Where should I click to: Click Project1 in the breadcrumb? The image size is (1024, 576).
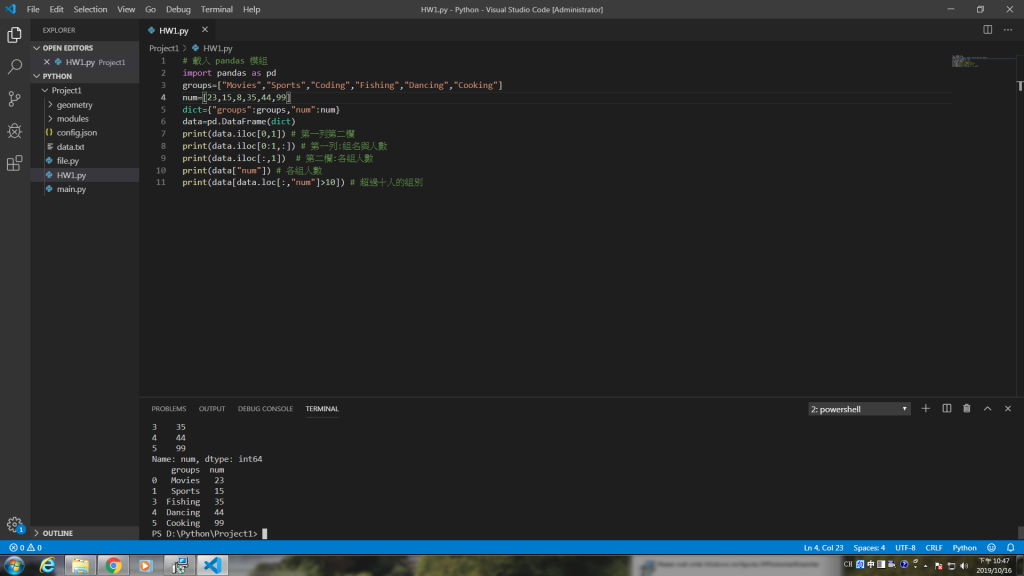click(x=163, y=48)
